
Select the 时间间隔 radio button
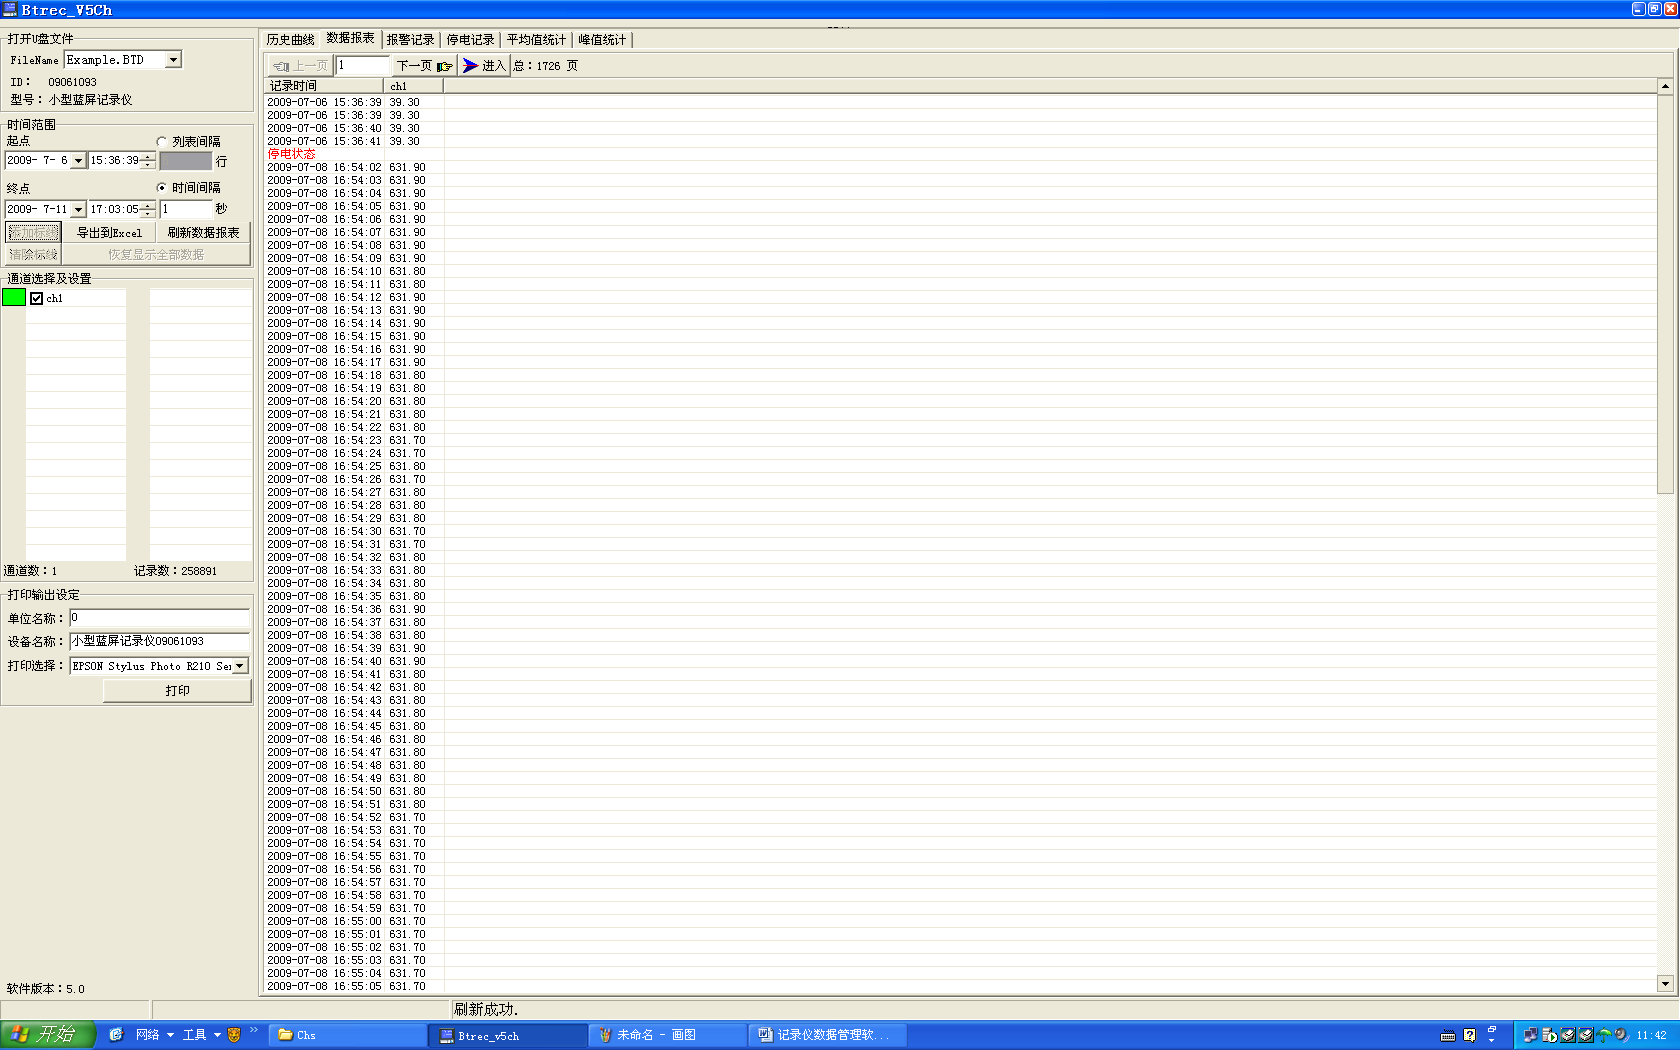pyautogui.click(x=162, y=188)
